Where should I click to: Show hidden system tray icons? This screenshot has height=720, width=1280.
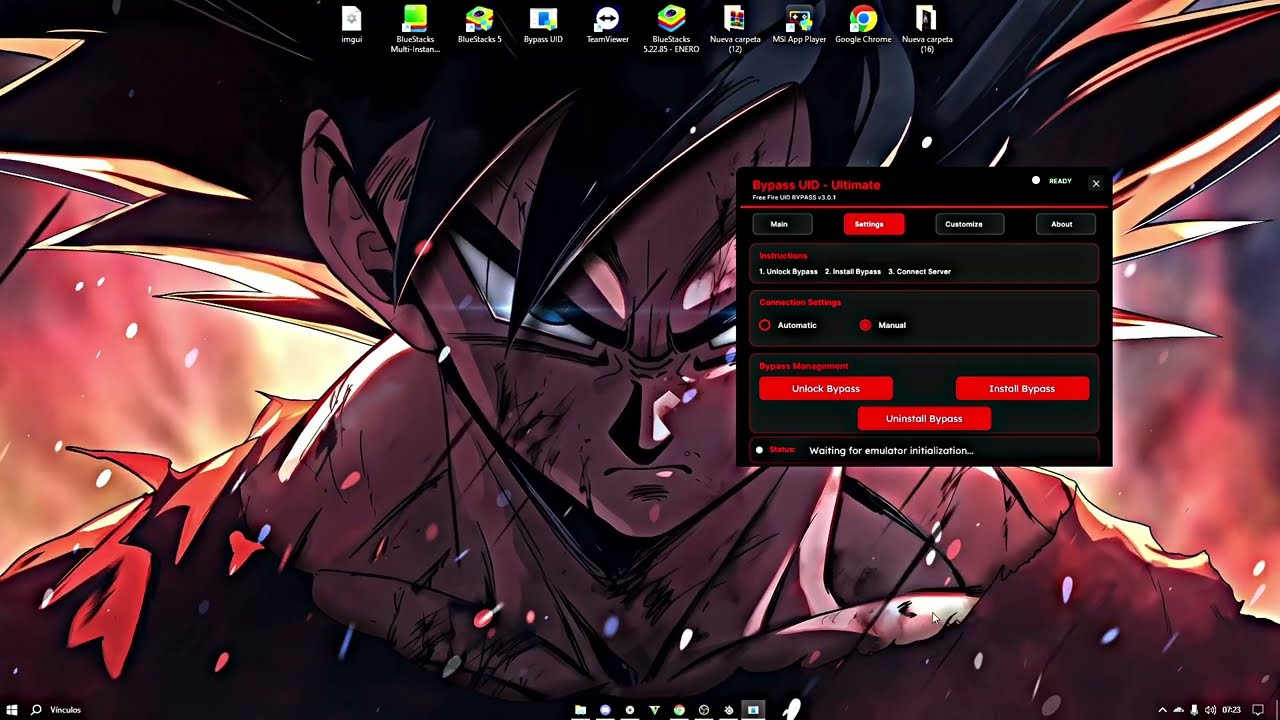click(1162, 710)
